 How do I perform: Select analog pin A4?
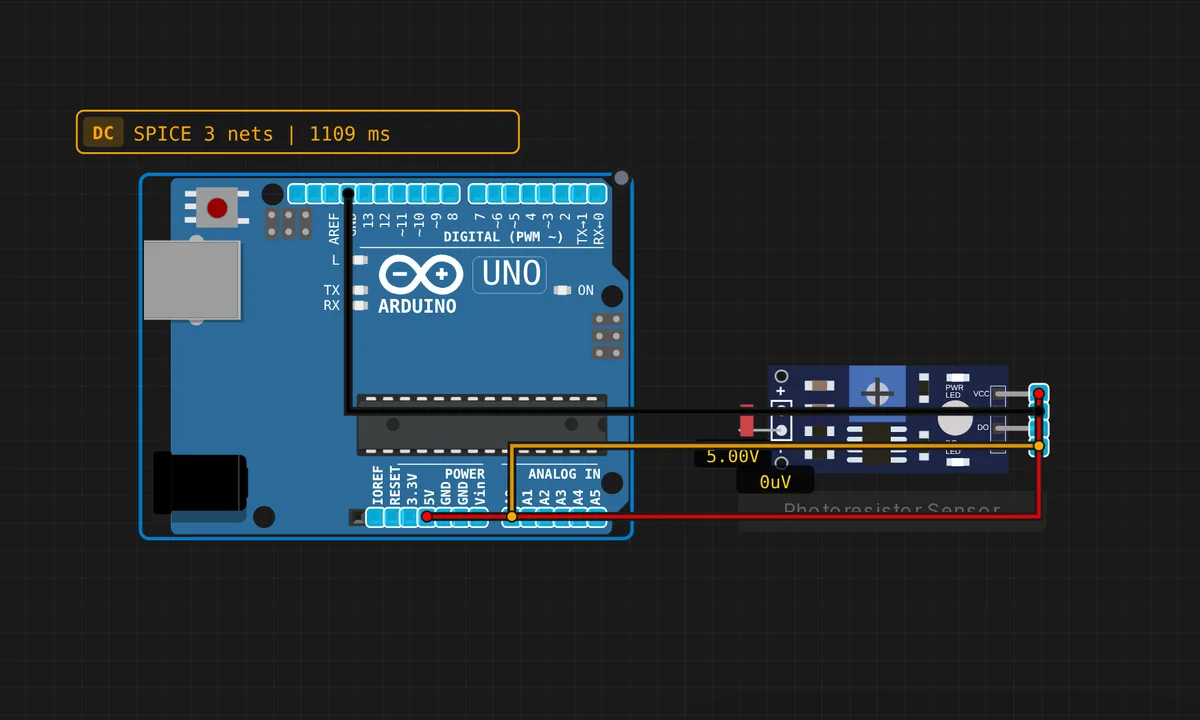pyautogui.click(x=579, y=517)
